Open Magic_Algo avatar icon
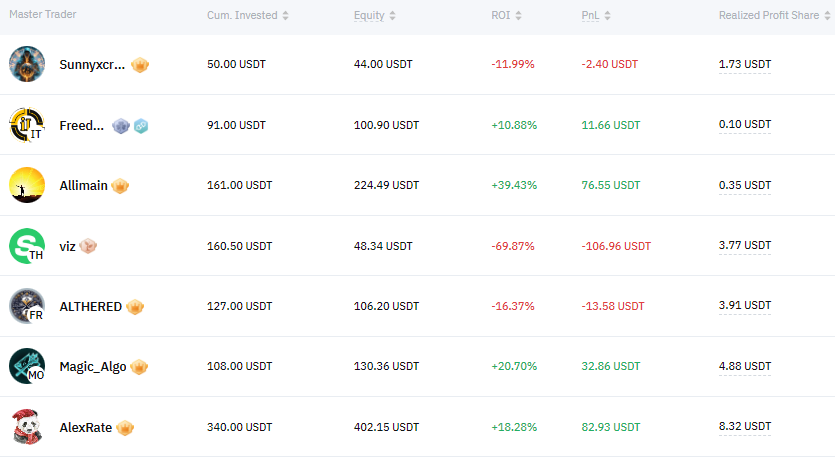835x464 pixels. [27, 367]
